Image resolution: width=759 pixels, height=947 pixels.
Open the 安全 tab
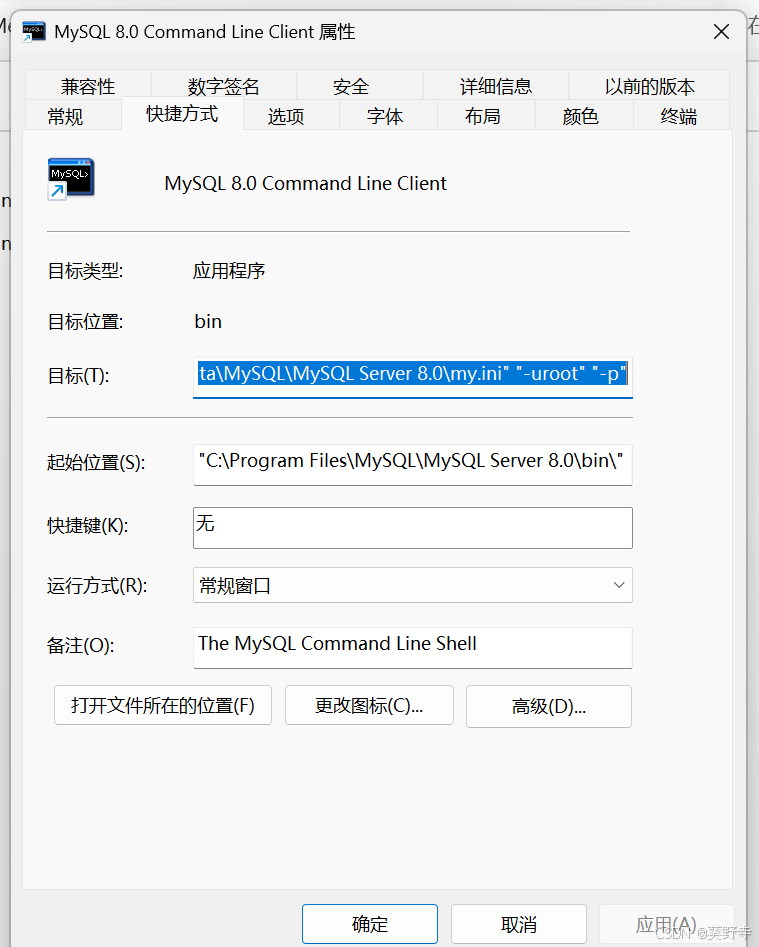coord(351,86)
